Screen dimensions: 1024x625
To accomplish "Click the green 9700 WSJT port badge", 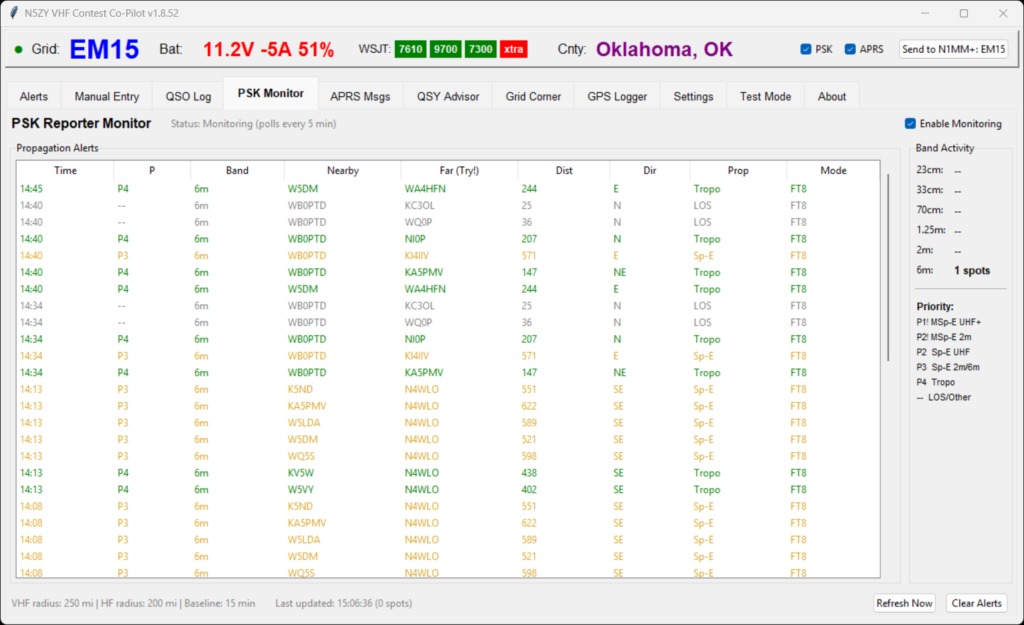I will 445,49.
